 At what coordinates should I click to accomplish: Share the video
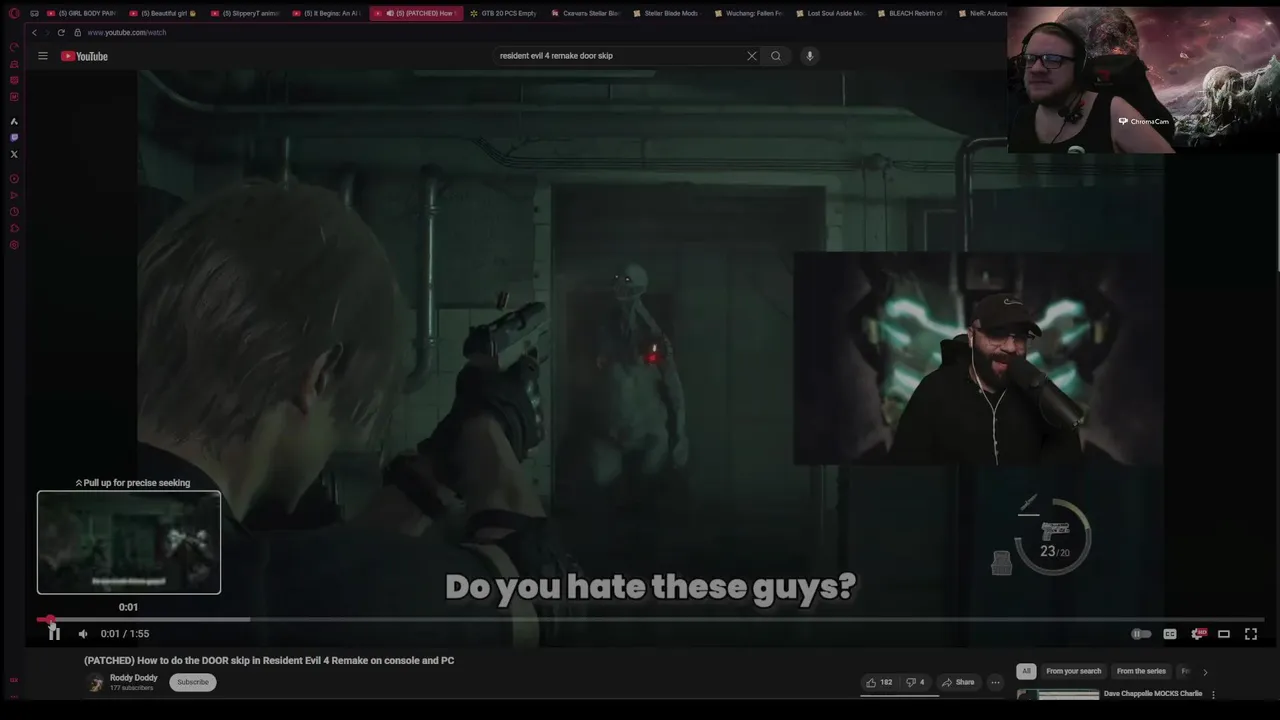pos(958,682)
